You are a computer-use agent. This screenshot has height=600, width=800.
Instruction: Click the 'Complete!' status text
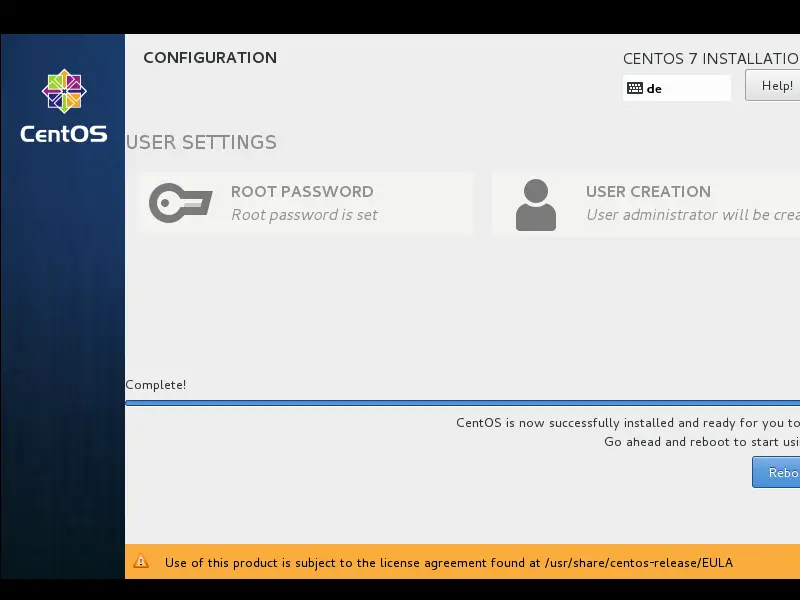156,385
